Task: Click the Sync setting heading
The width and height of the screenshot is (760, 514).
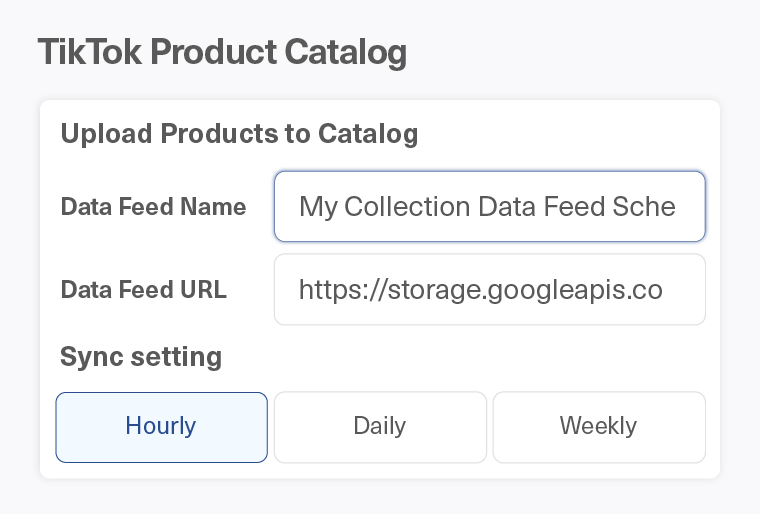Action: pyautogui.click(x=141, y=357)
